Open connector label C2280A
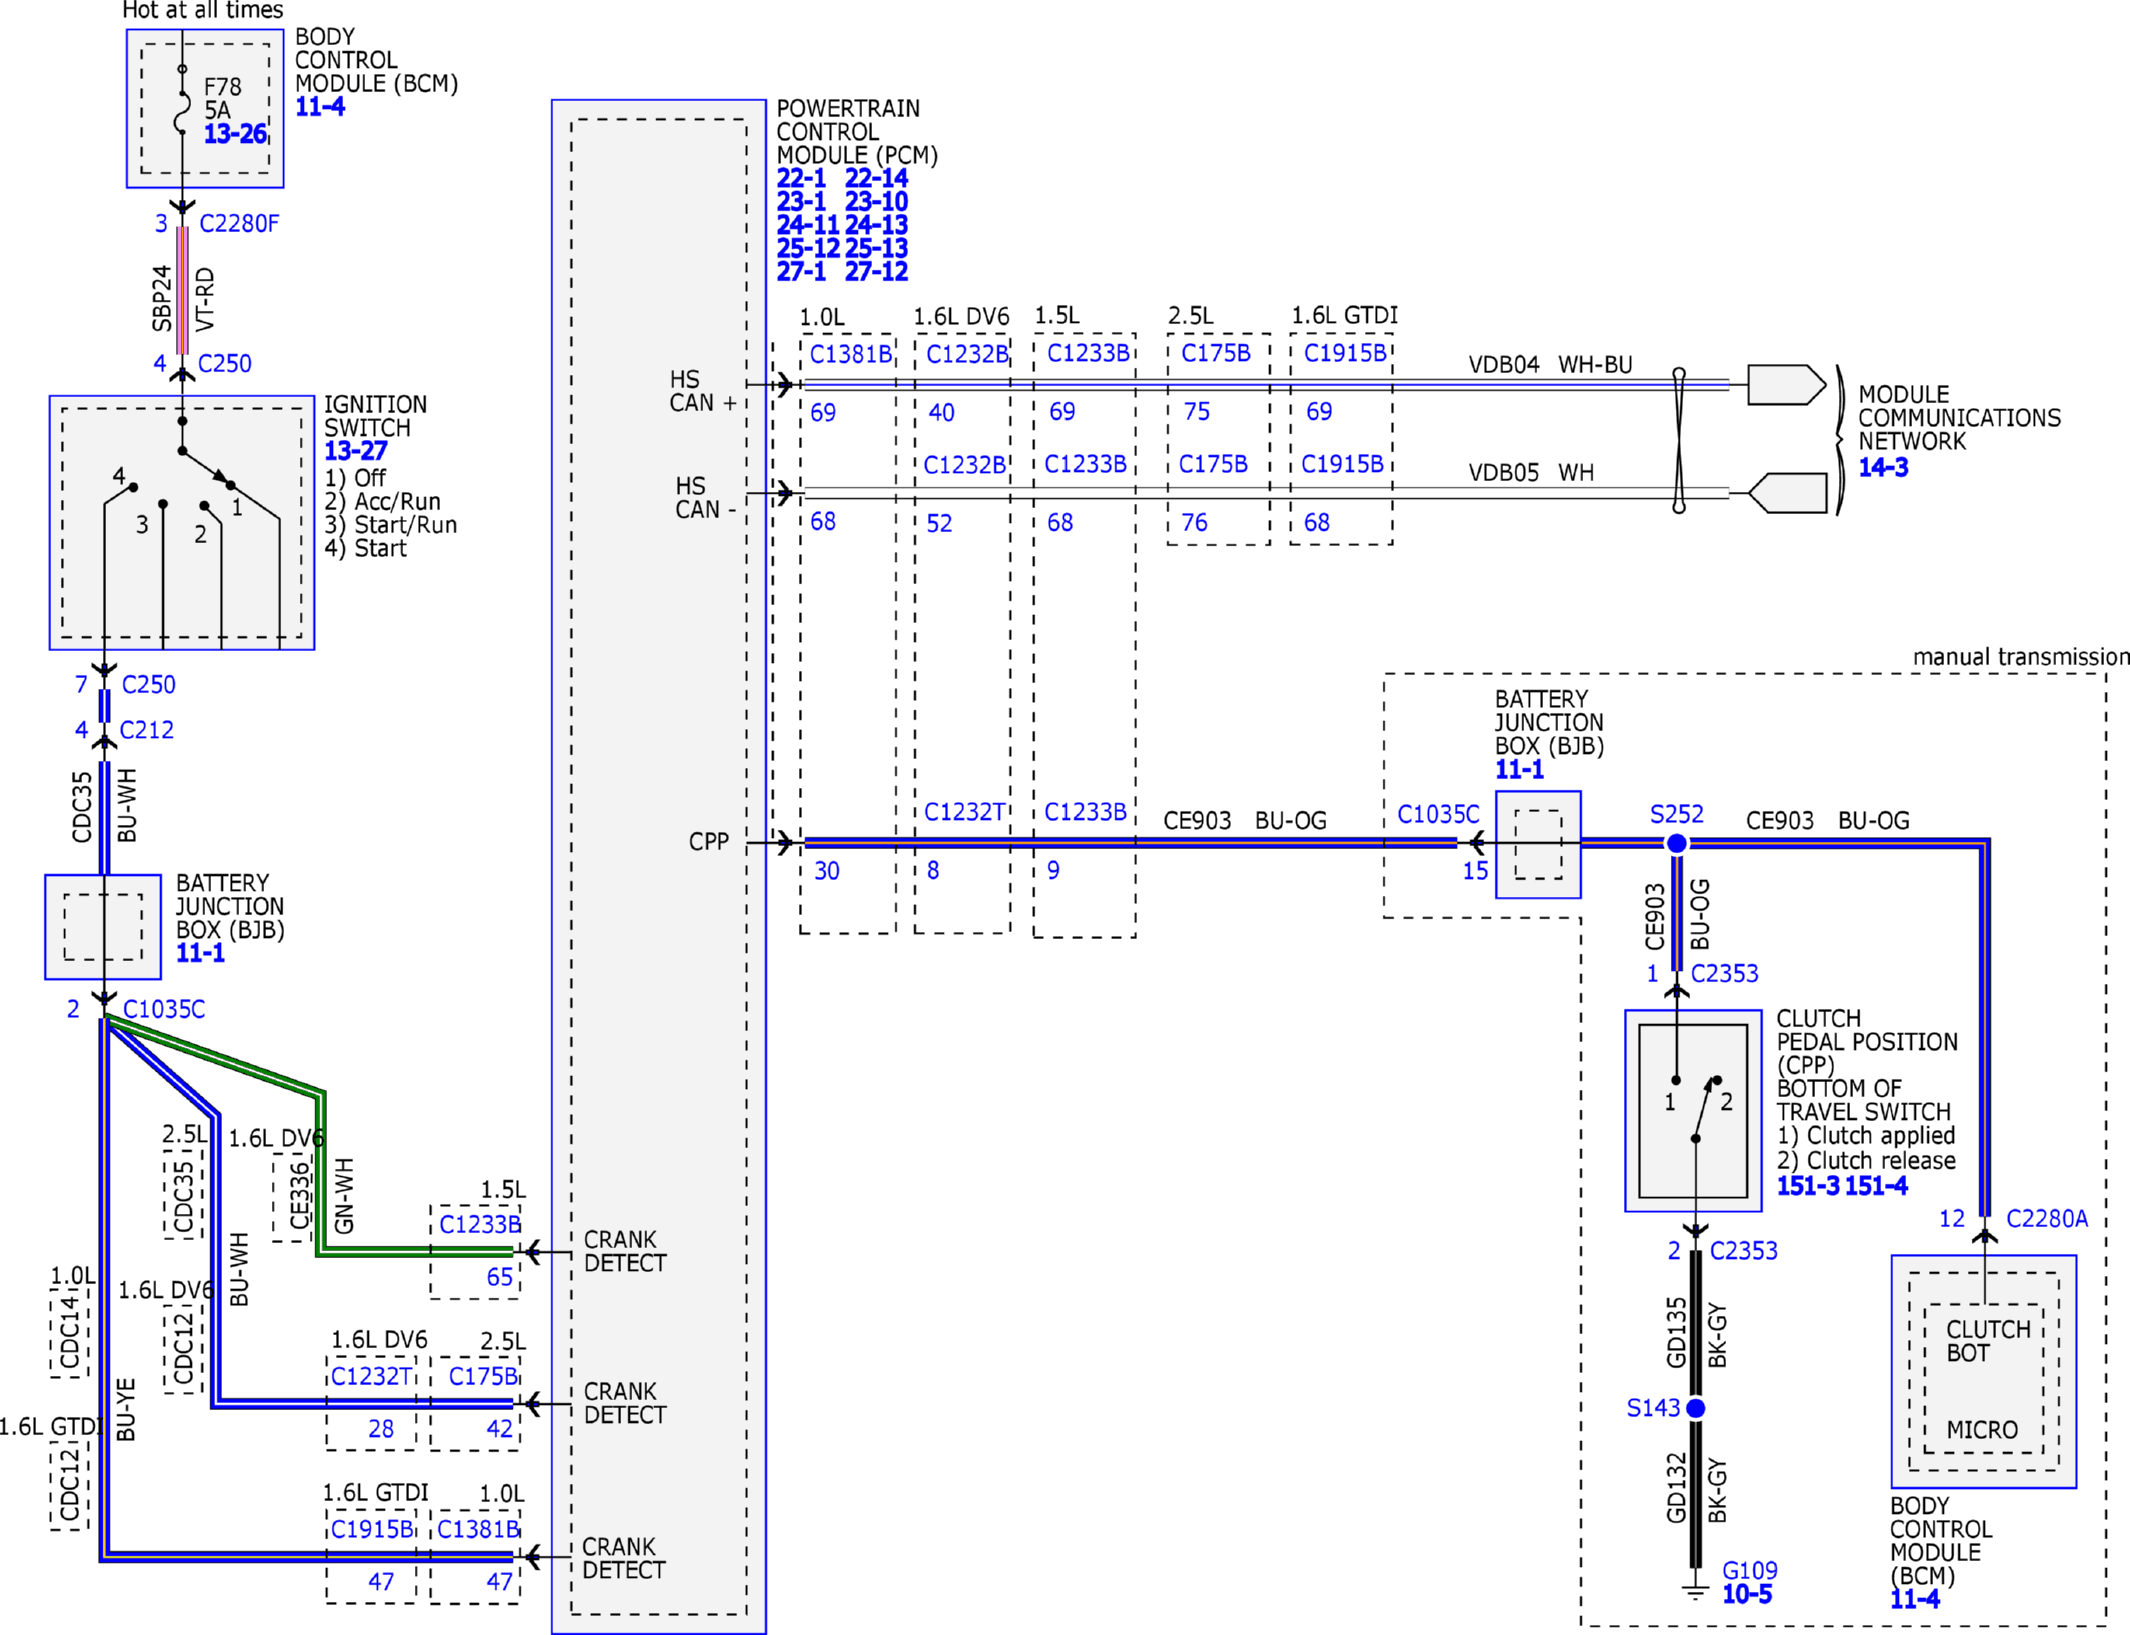 [x=2047, y=1218]
